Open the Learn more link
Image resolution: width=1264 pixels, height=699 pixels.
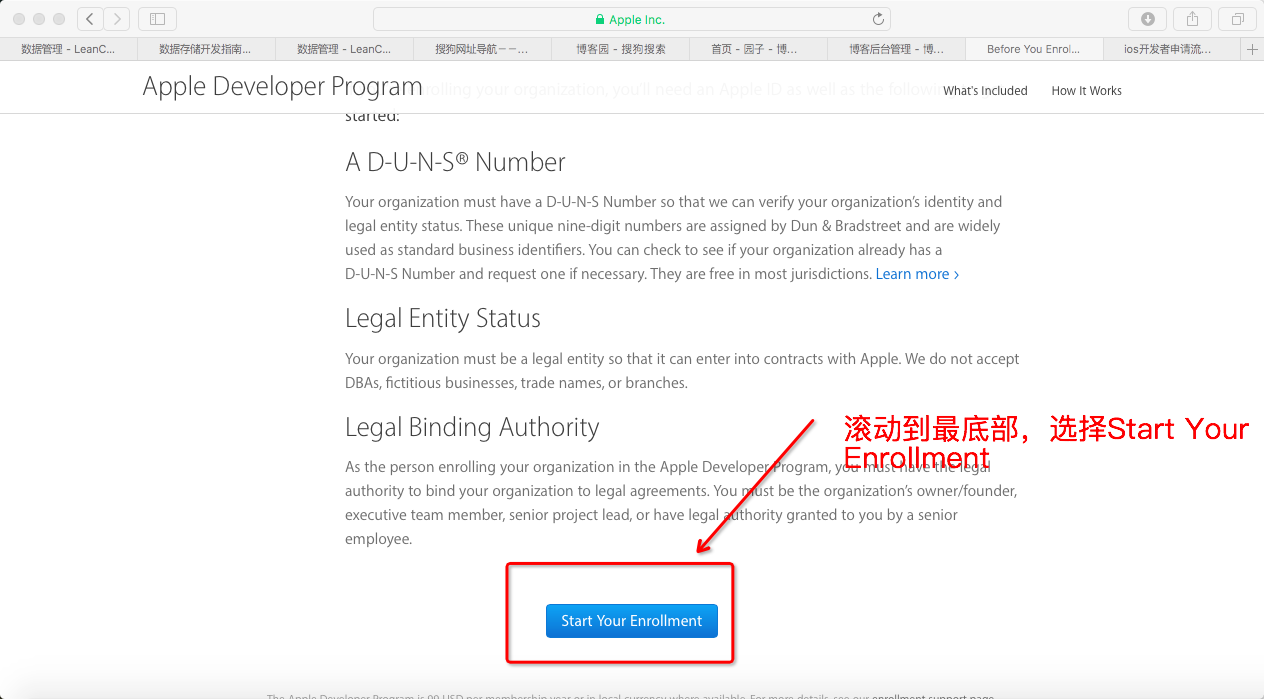click(917, 274)
